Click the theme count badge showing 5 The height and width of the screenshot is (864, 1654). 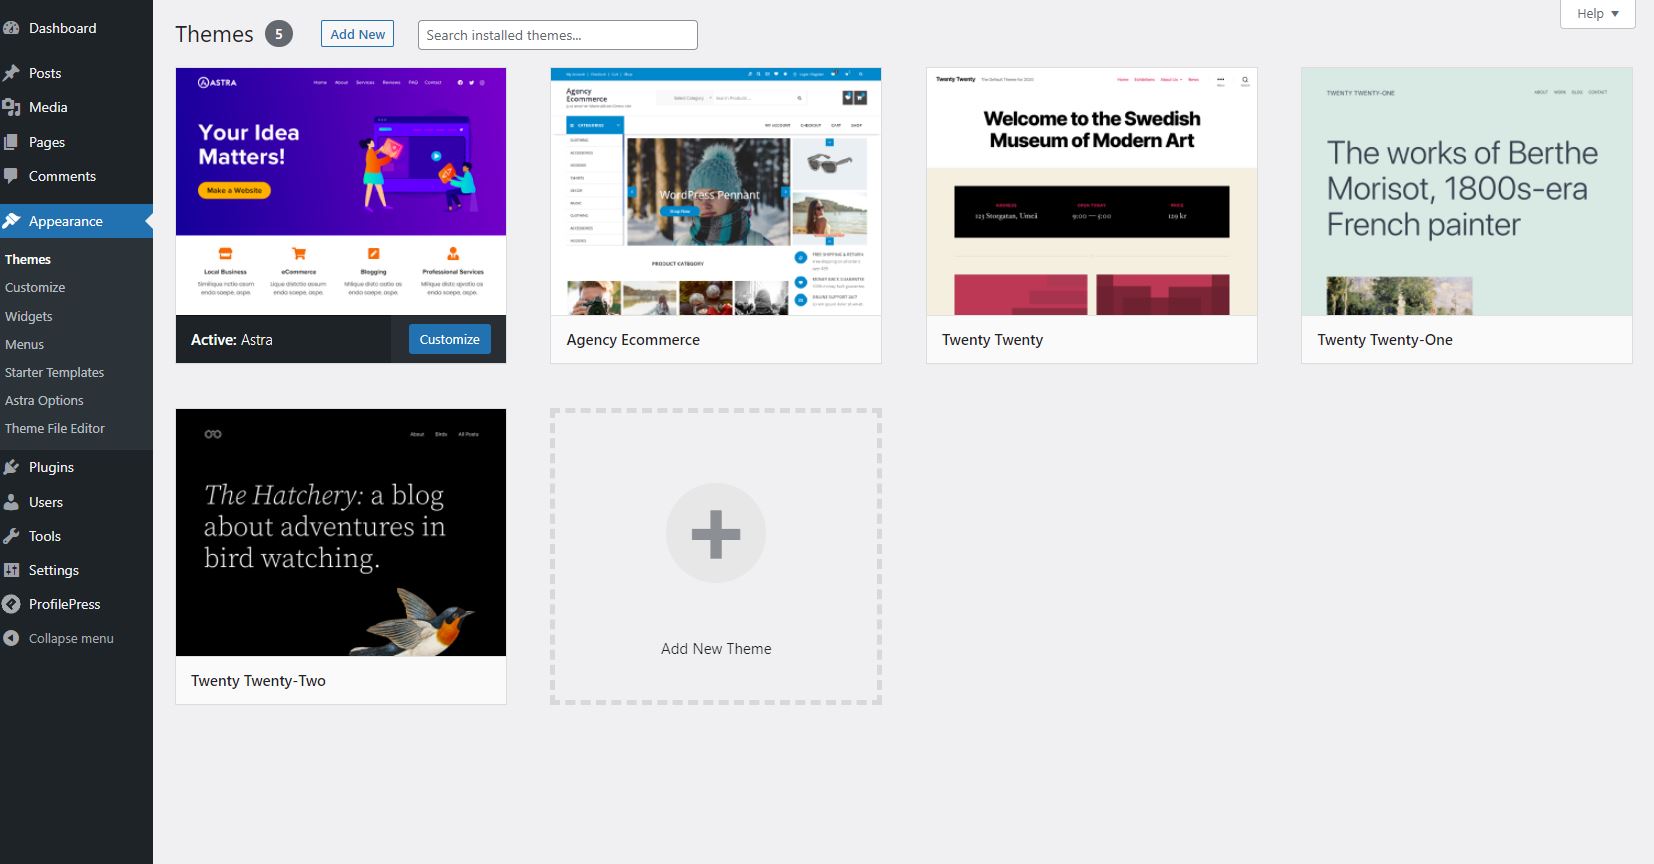279,34
